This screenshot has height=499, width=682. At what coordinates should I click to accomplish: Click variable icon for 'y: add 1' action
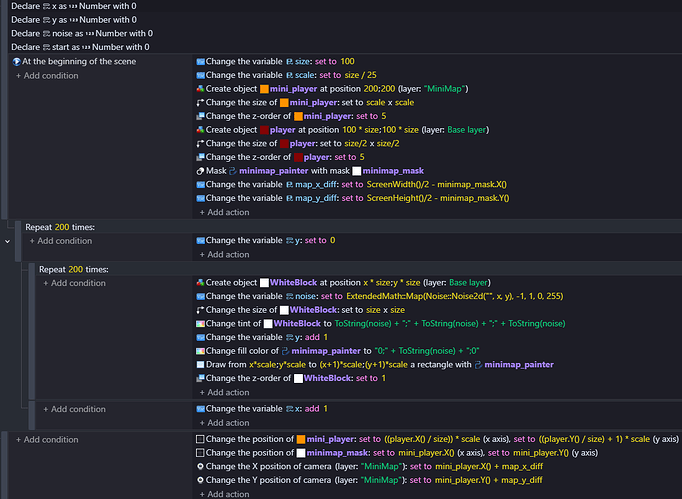[x=201, y=337]
